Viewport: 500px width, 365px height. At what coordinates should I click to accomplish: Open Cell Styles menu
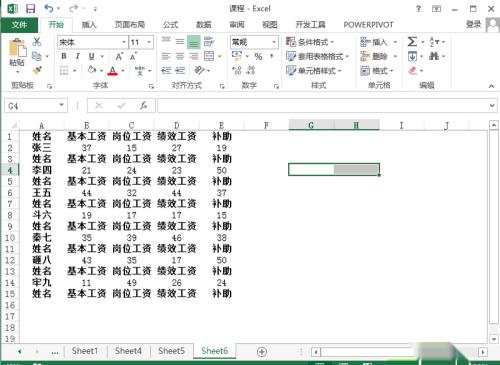[314, 71]
